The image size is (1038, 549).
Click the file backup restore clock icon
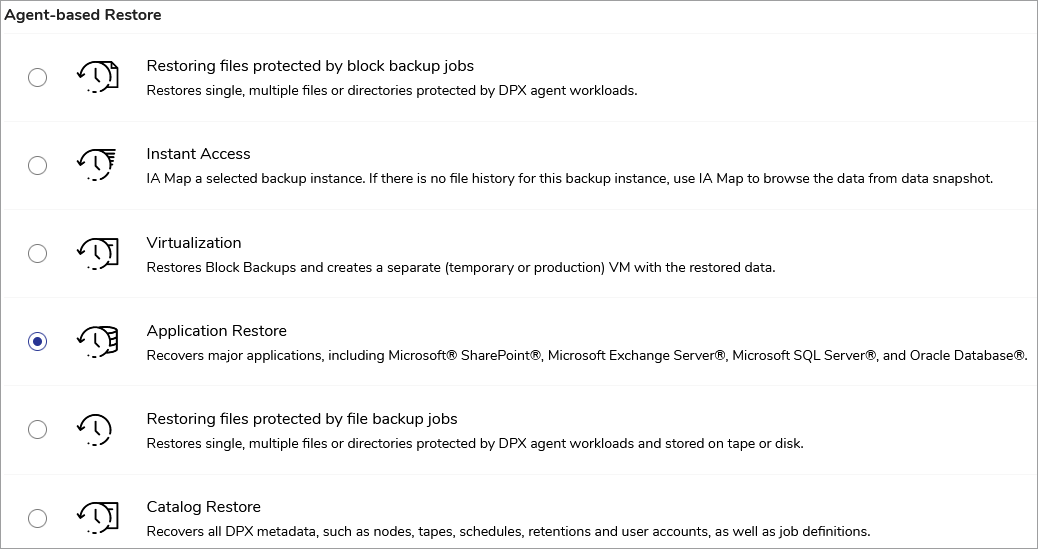coord(95,429)
